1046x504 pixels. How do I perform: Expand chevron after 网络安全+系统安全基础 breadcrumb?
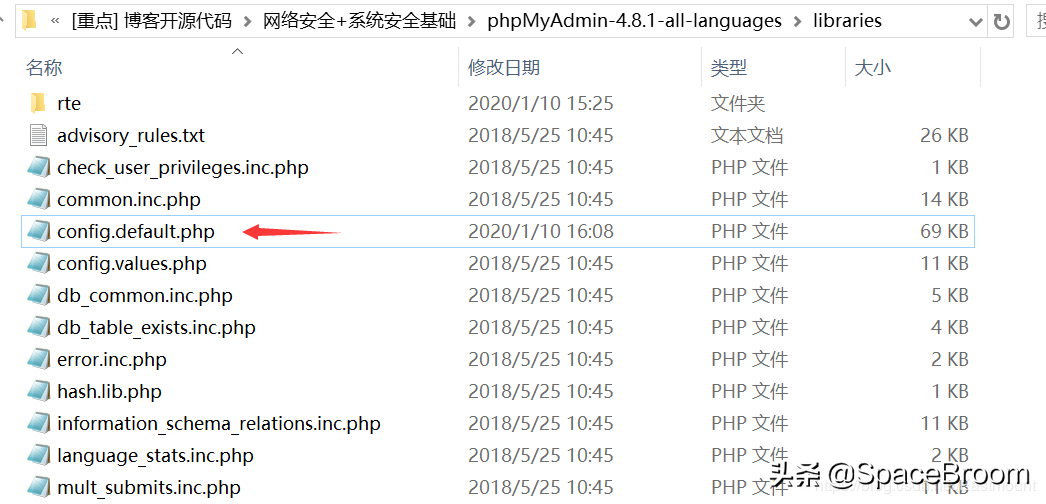pyautogui.click(x=472, y=21)
